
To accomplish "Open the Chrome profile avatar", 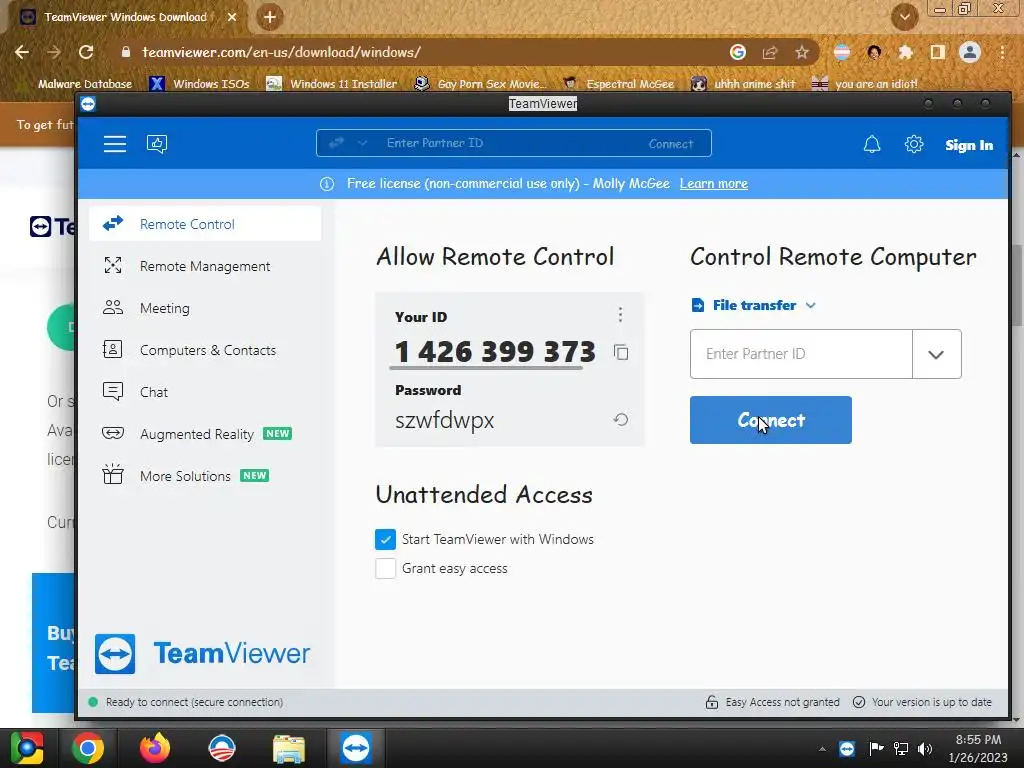I will pyautogui.click(x=970, y=52).
